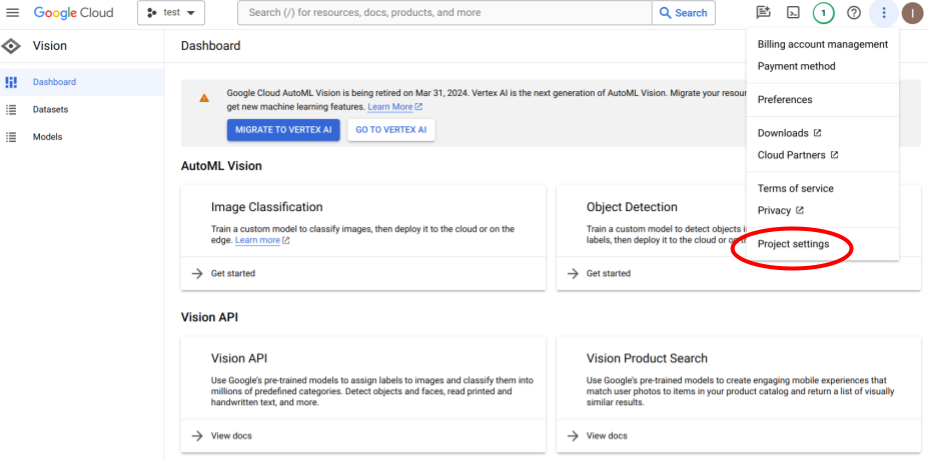Open the Cloud Shell terminal icon
This screenshot has width=928, height=462.
(x=792, y=13)
